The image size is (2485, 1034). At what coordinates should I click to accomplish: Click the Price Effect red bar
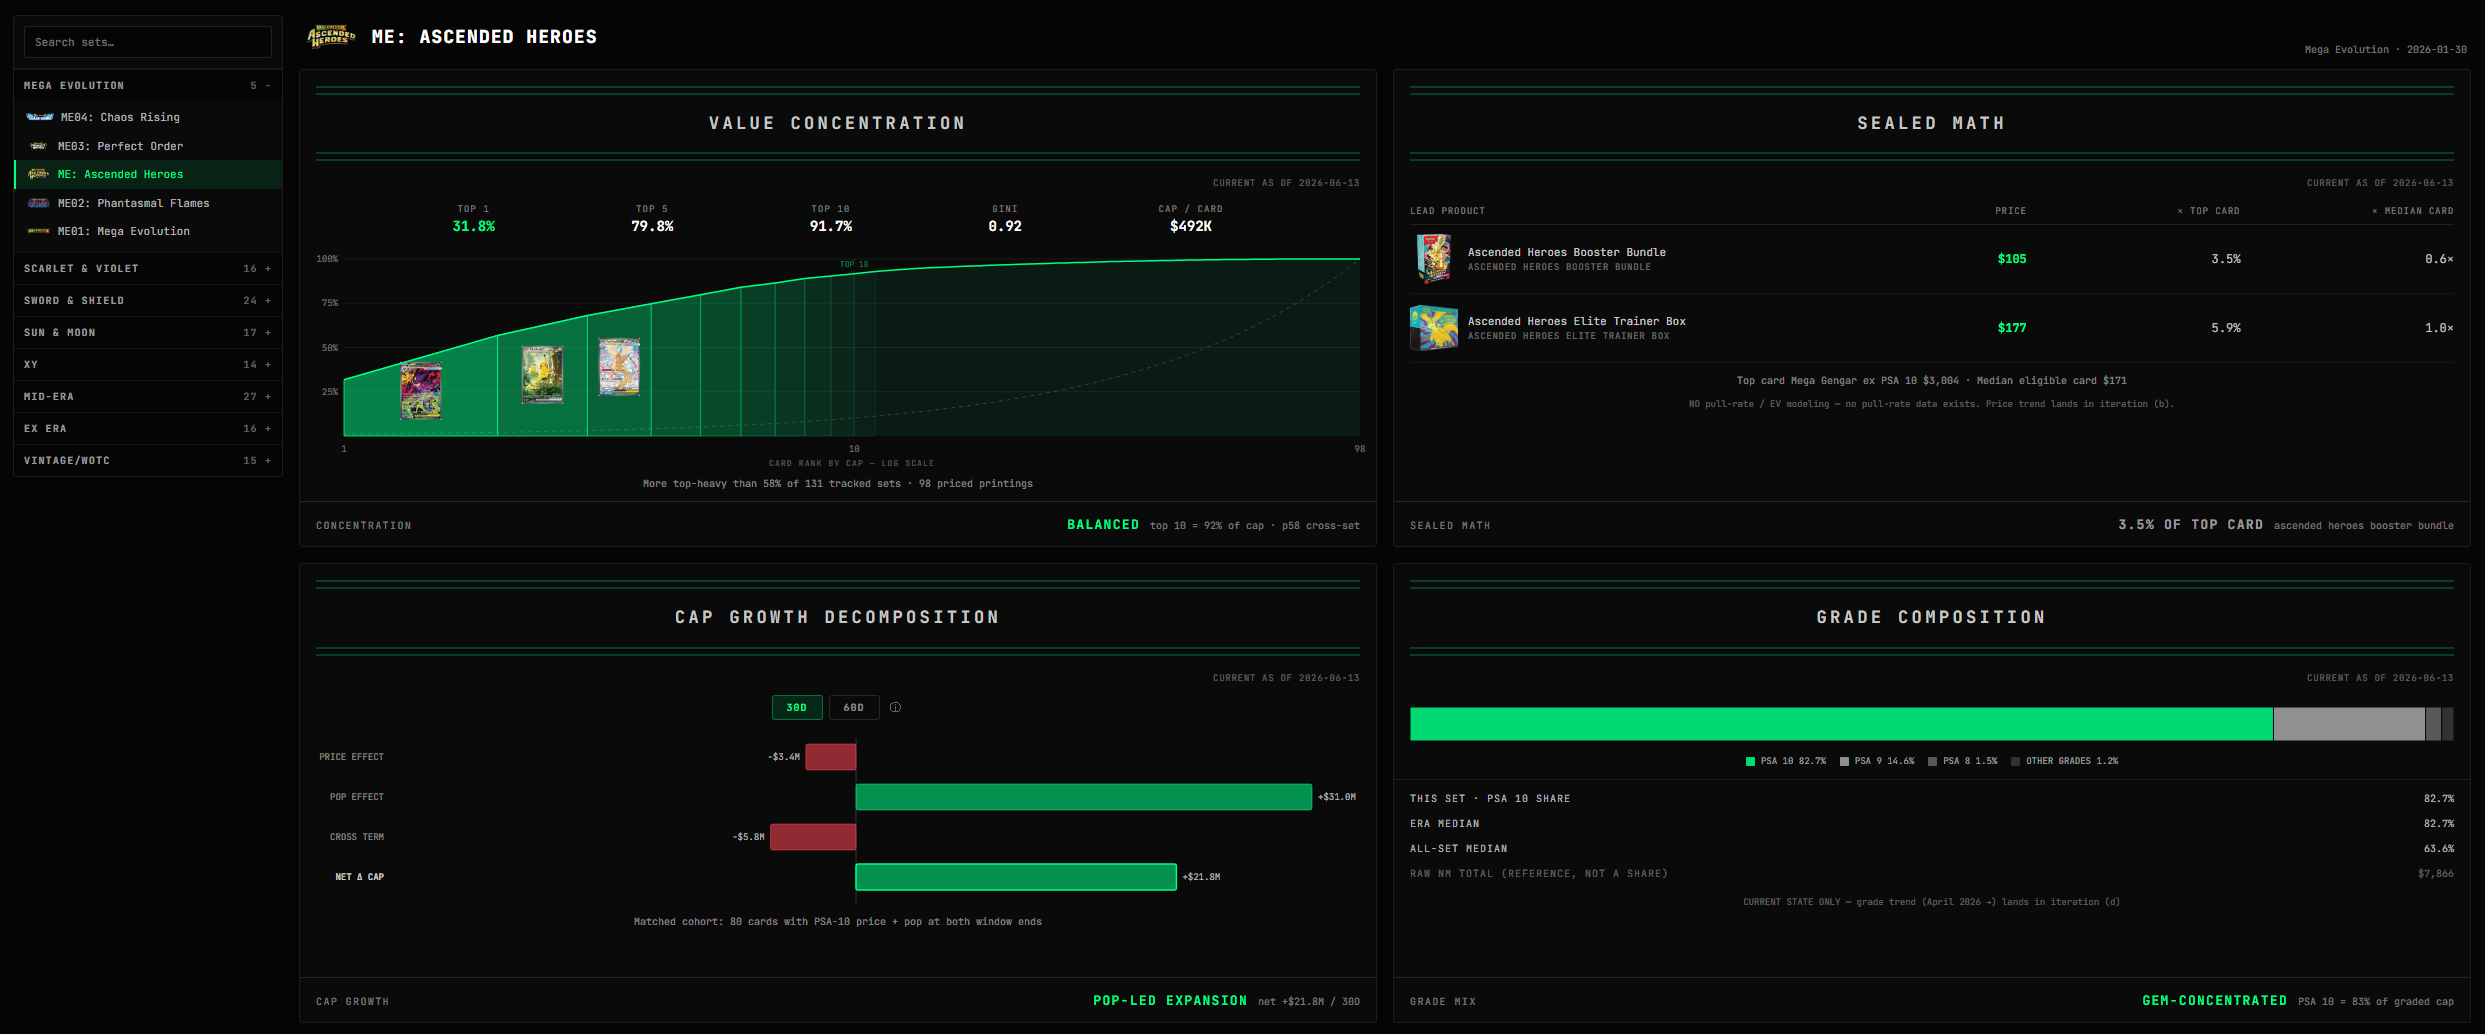(831, 757)
